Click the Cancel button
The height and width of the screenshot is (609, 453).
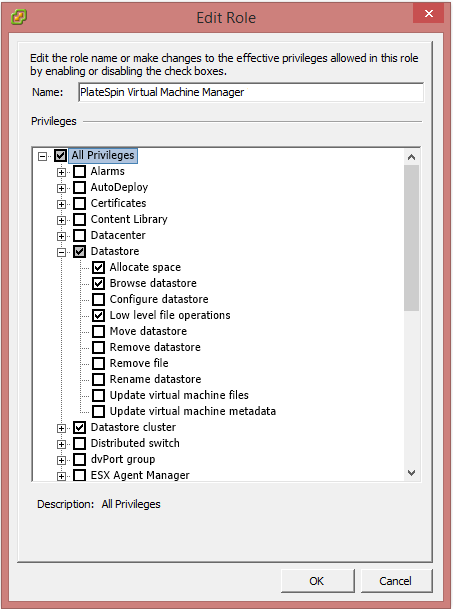click(x=396, y=581)
